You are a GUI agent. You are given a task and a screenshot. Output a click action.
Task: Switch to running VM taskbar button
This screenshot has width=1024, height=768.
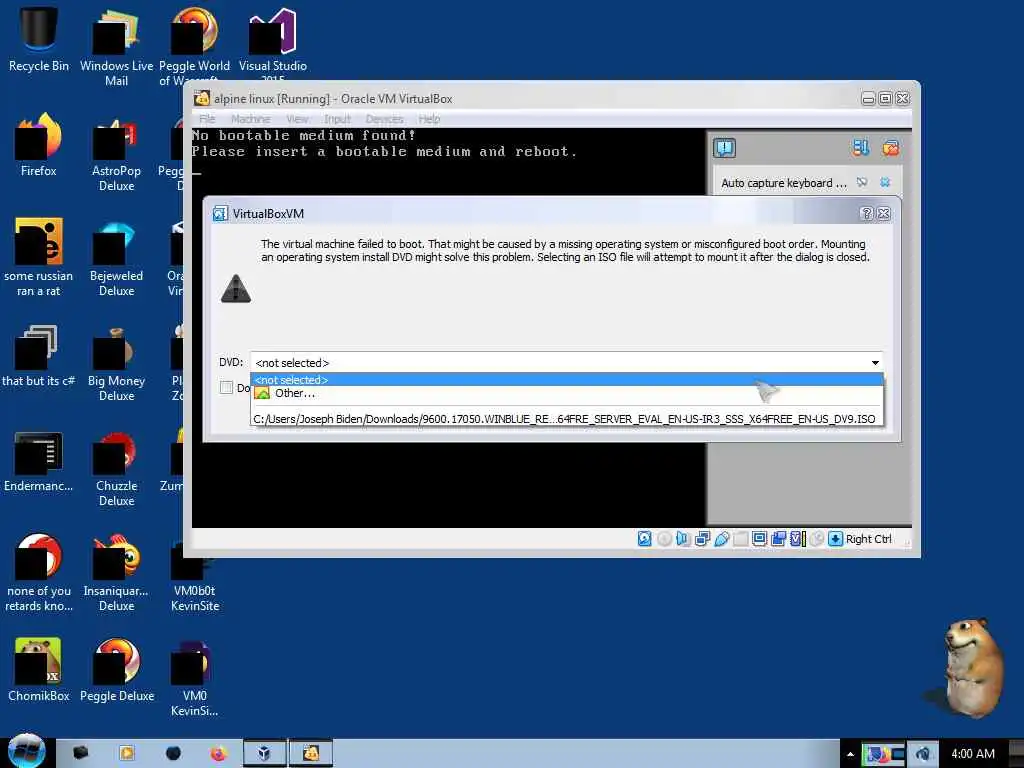point(311,753)
